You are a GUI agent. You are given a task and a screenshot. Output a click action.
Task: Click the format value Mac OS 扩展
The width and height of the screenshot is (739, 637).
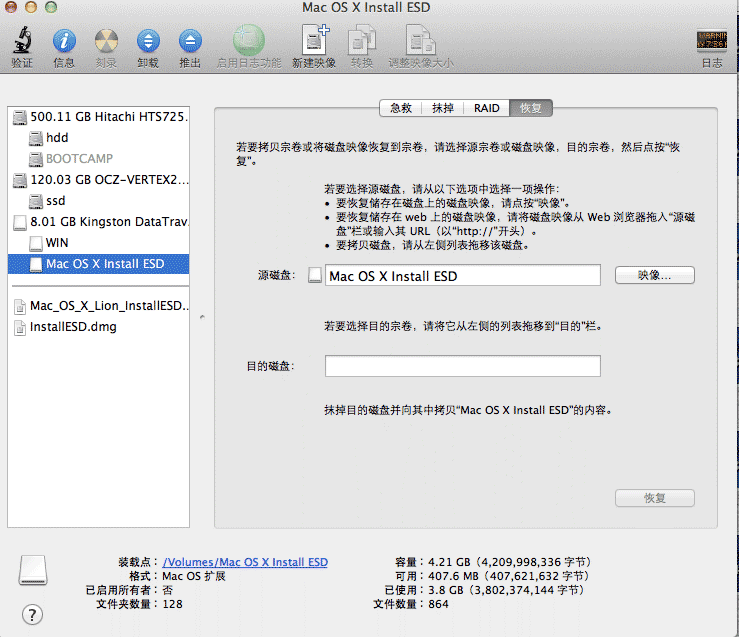194,576
